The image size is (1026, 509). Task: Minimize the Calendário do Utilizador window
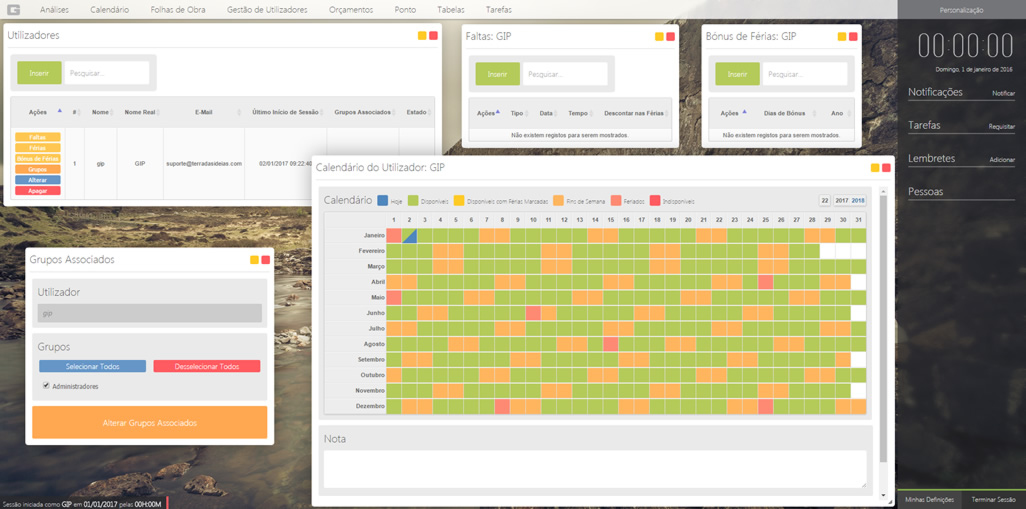click(x=875, y=168)
